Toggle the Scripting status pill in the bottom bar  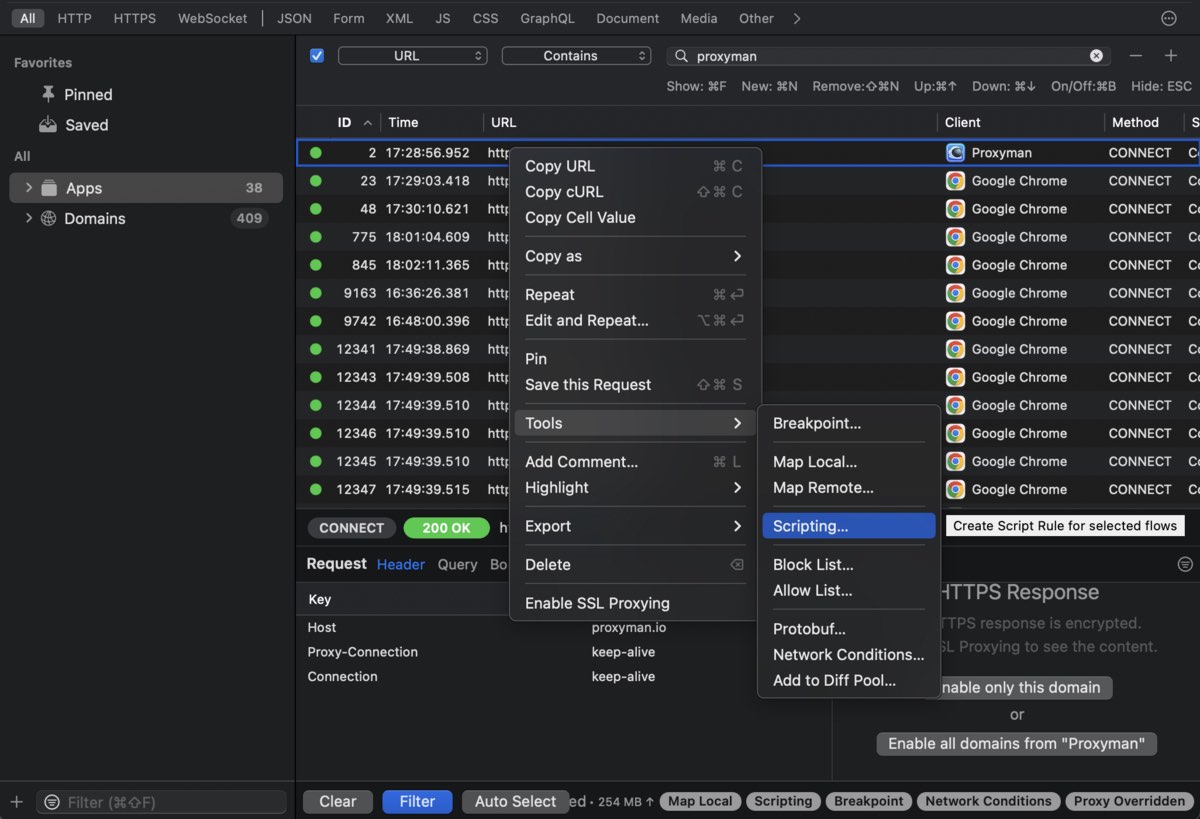783,801
